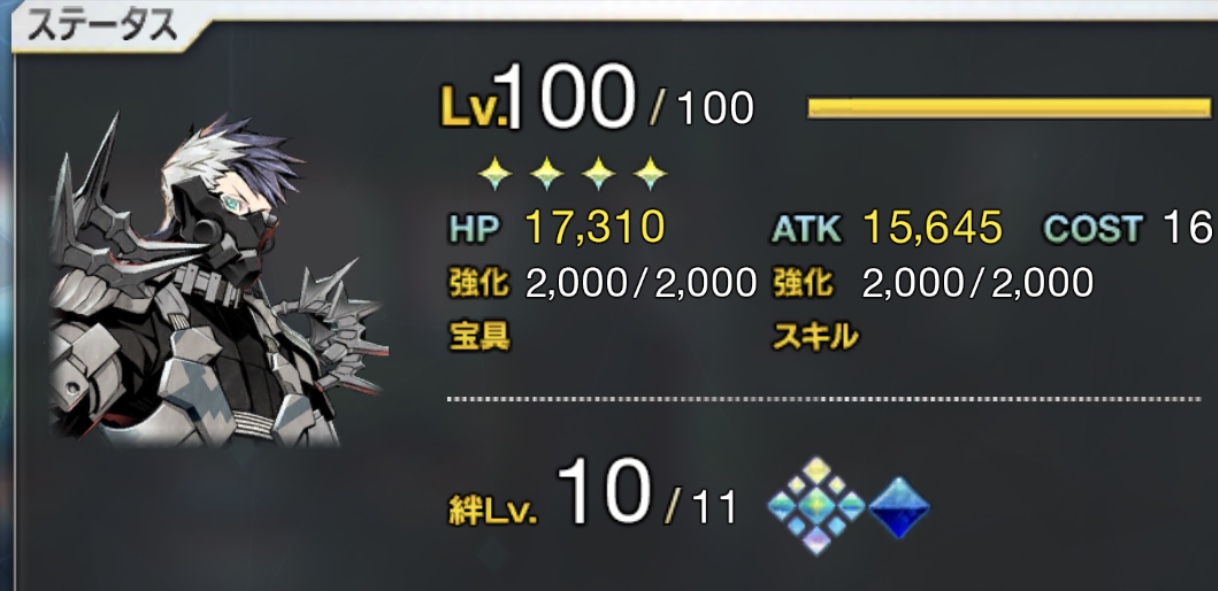
Task: Select the ATK 強化 2,000/2,000 entry
Action: pos(932,284)
